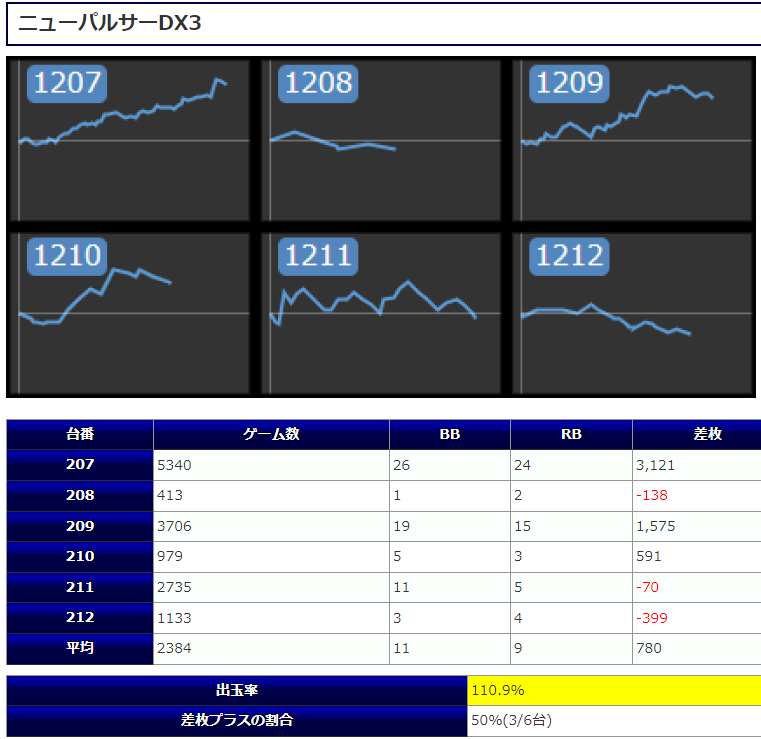
Task: Click the 出玉率 label
Action: (x=237, y=690)
